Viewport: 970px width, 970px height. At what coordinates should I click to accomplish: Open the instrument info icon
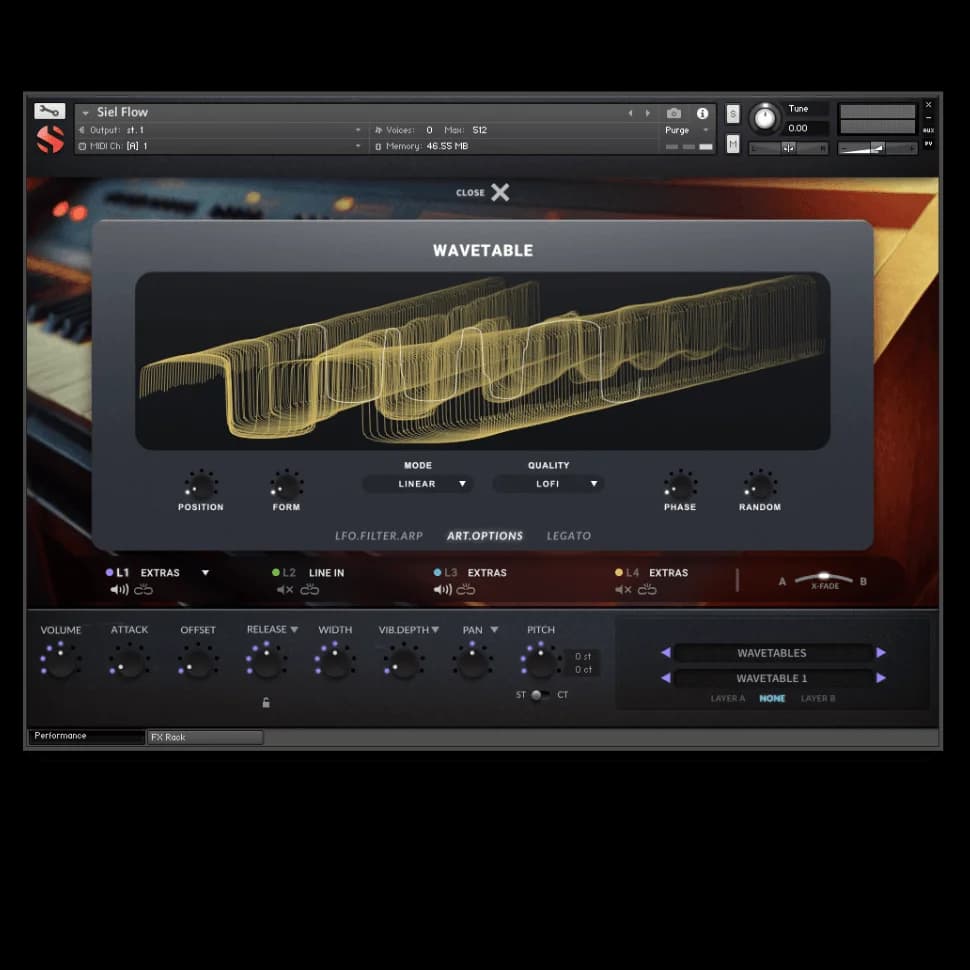(x=702, y=113)
